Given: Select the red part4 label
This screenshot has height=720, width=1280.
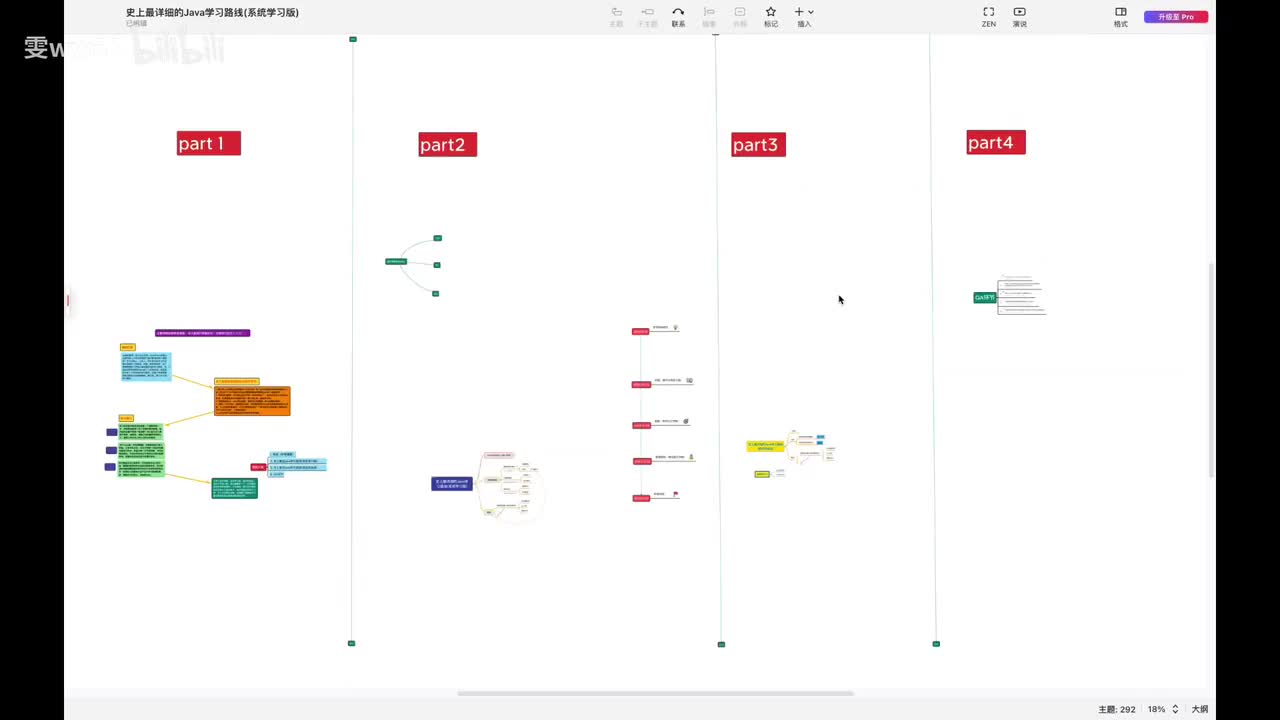Looking at the screenshot, I should point(996,143).
